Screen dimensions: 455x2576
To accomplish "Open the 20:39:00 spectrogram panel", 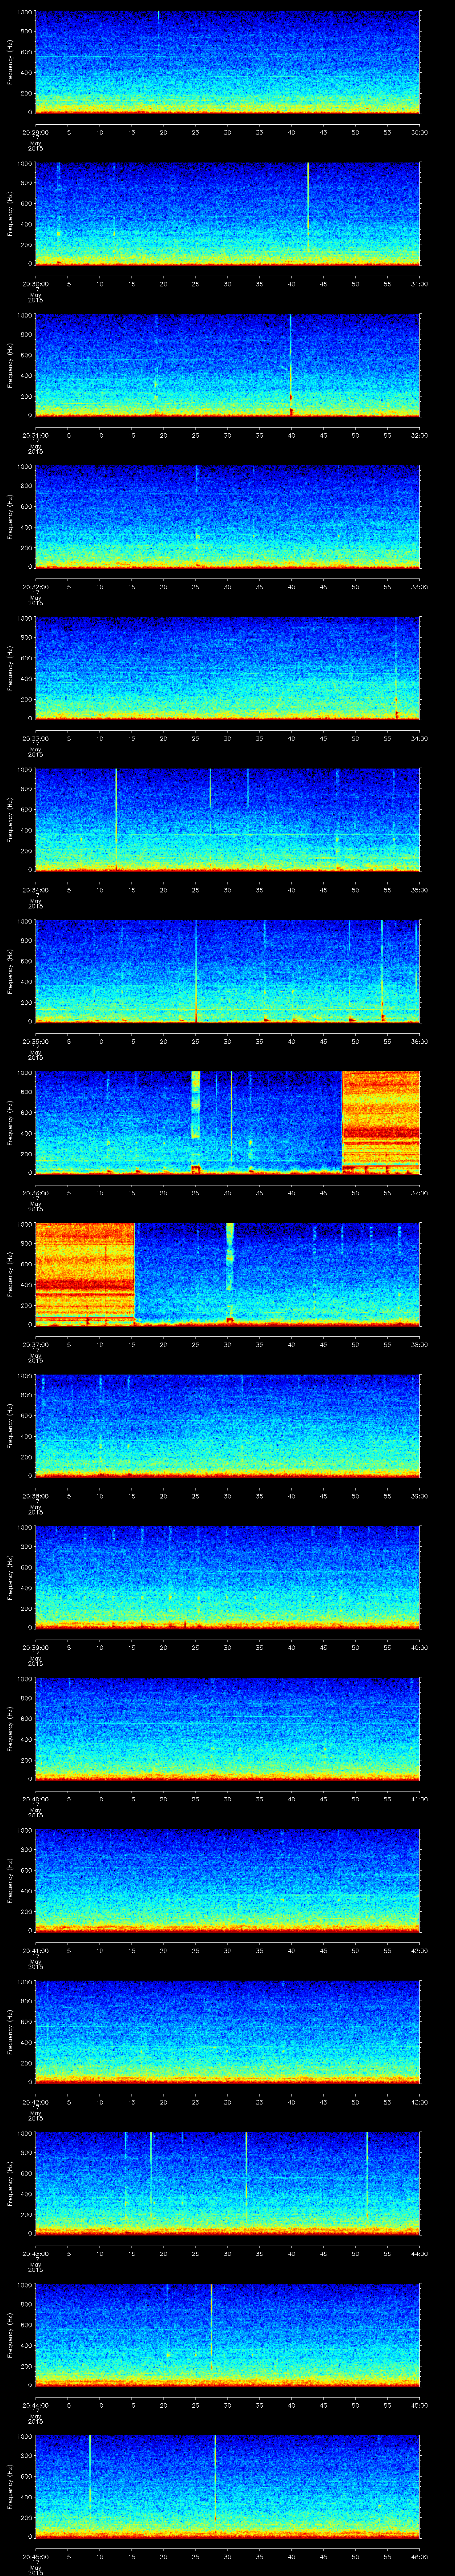I will pyautogui.click(x=227, y=1577).
